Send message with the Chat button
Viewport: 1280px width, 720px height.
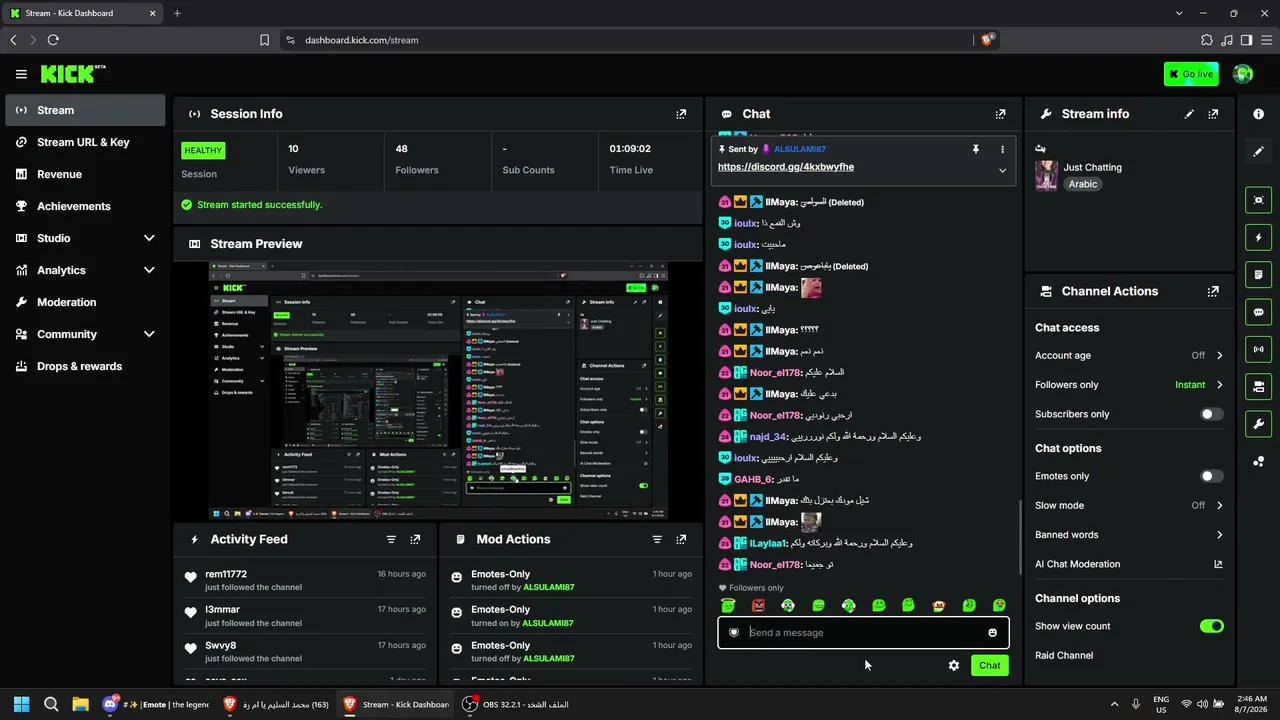point(989,665)
